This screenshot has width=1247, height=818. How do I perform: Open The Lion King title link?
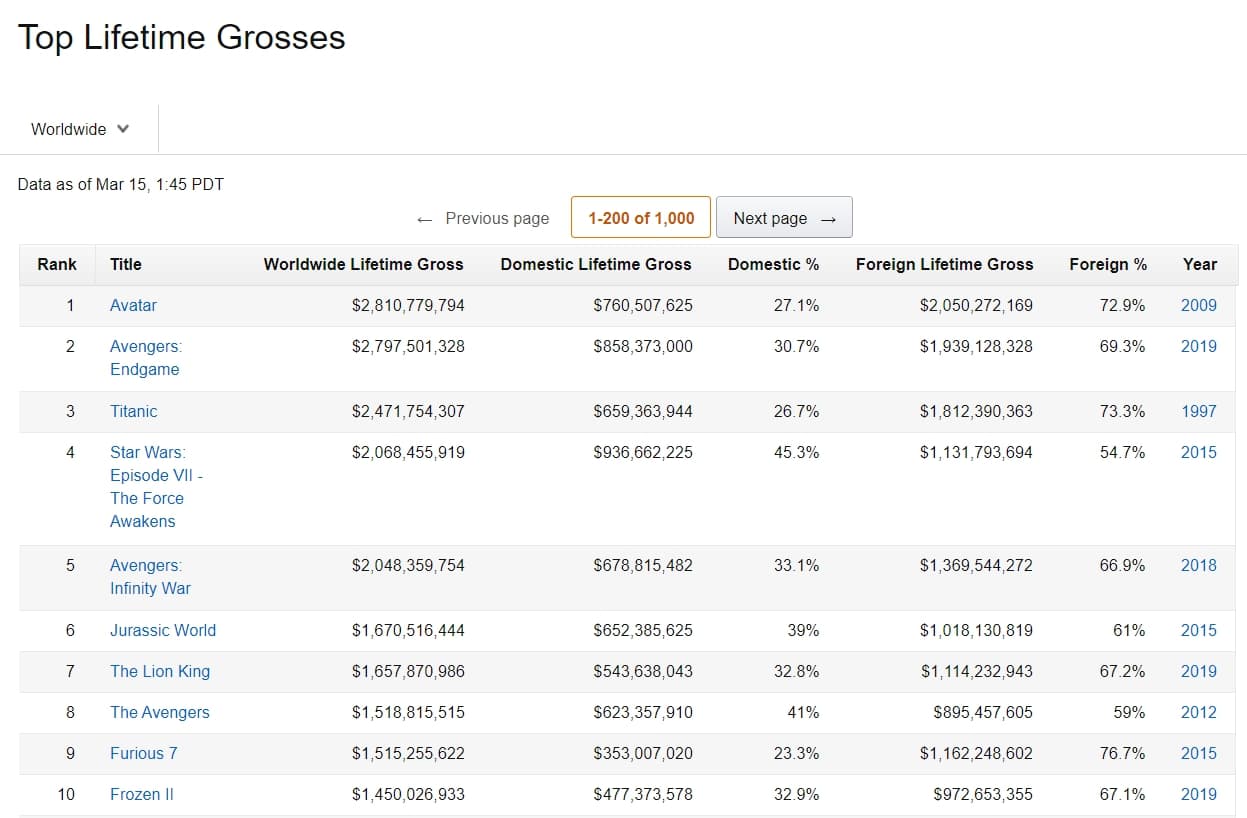pyautogui.click(x=160, y=671)
